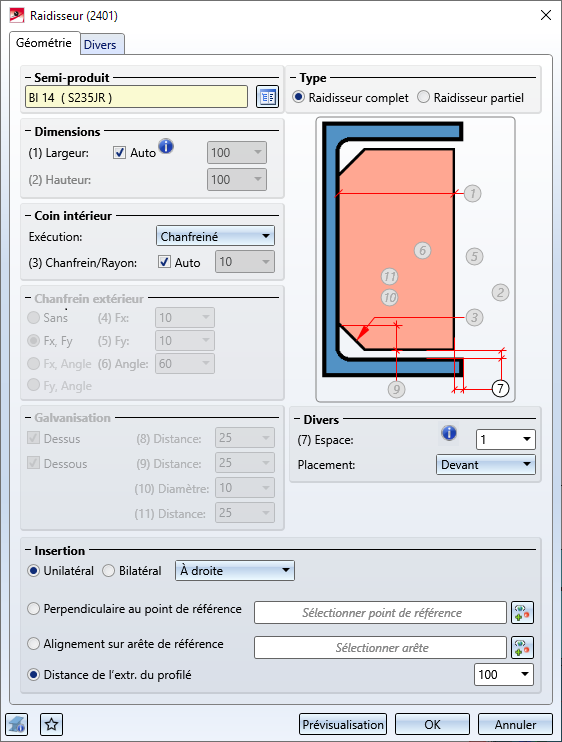Select Raidisseur partiel option
562x742 pixels.
(x=423, y=97)
